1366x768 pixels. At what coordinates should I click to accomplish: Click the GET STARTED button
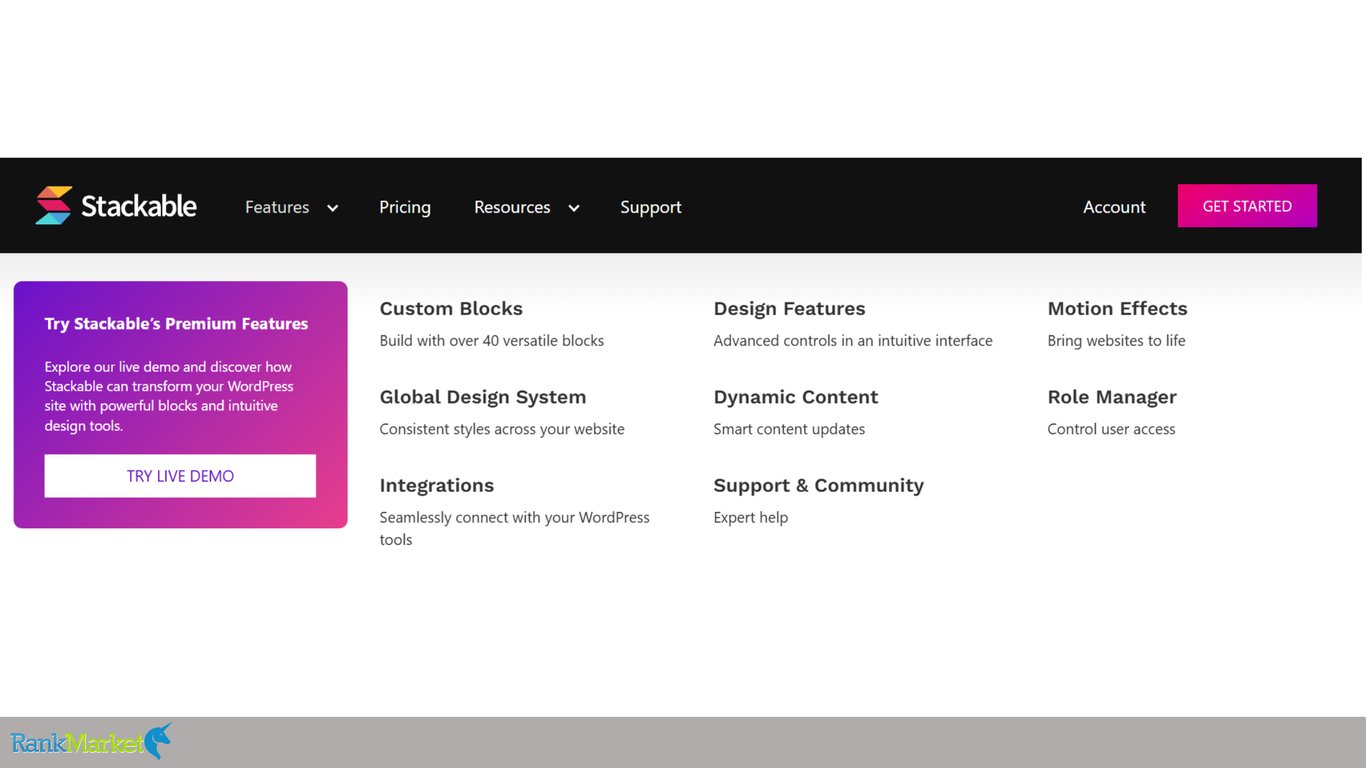1247,206
